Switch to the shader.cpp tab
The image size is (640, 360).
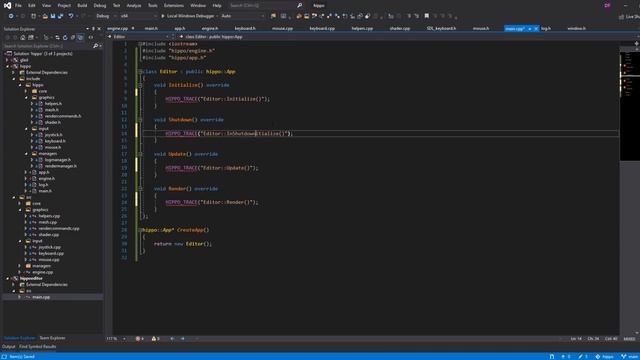coord(400,29)
